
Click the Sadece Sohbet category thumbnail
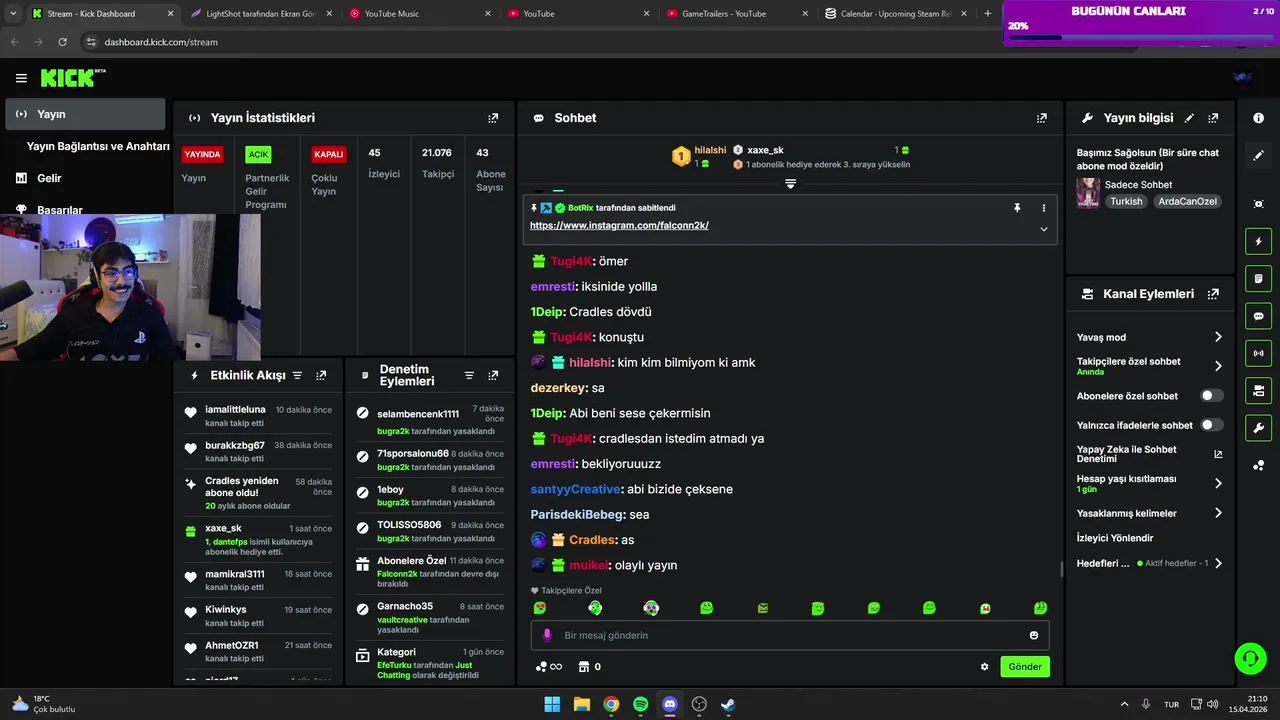[x=1088, y=193]
